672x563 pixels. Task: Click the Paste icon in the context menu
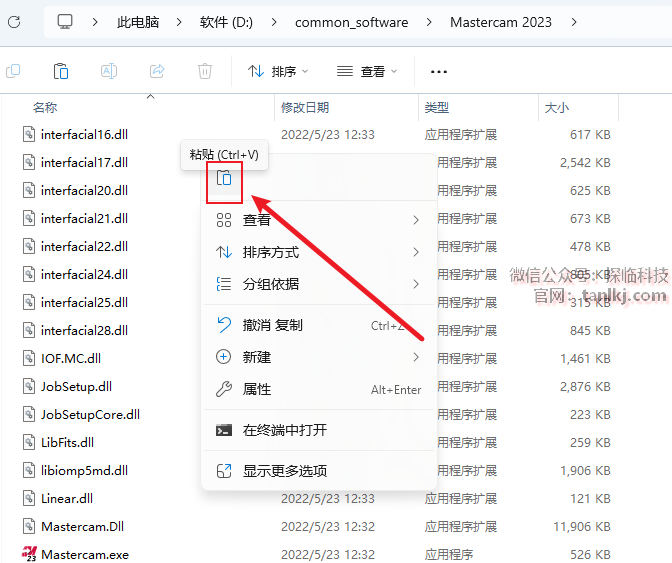click(224, 178)
